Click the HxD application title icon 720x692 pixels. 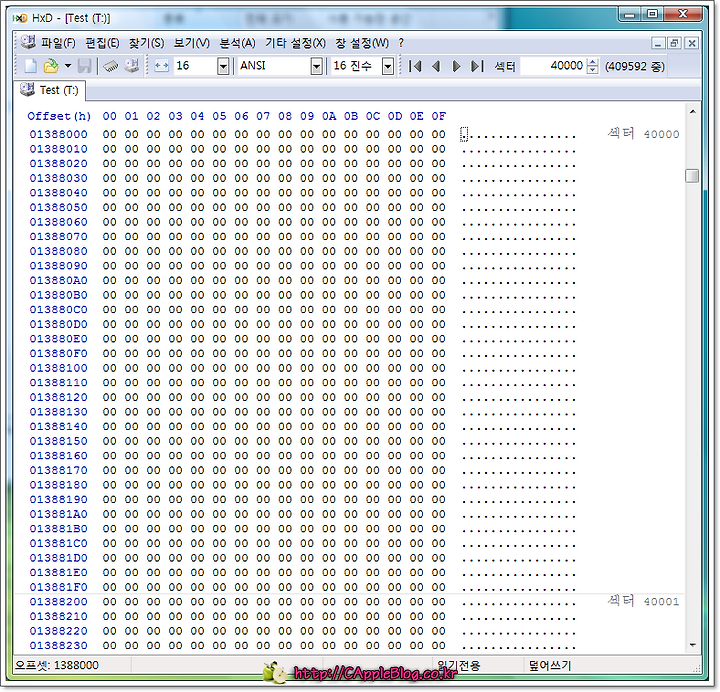tap(20, 18)
